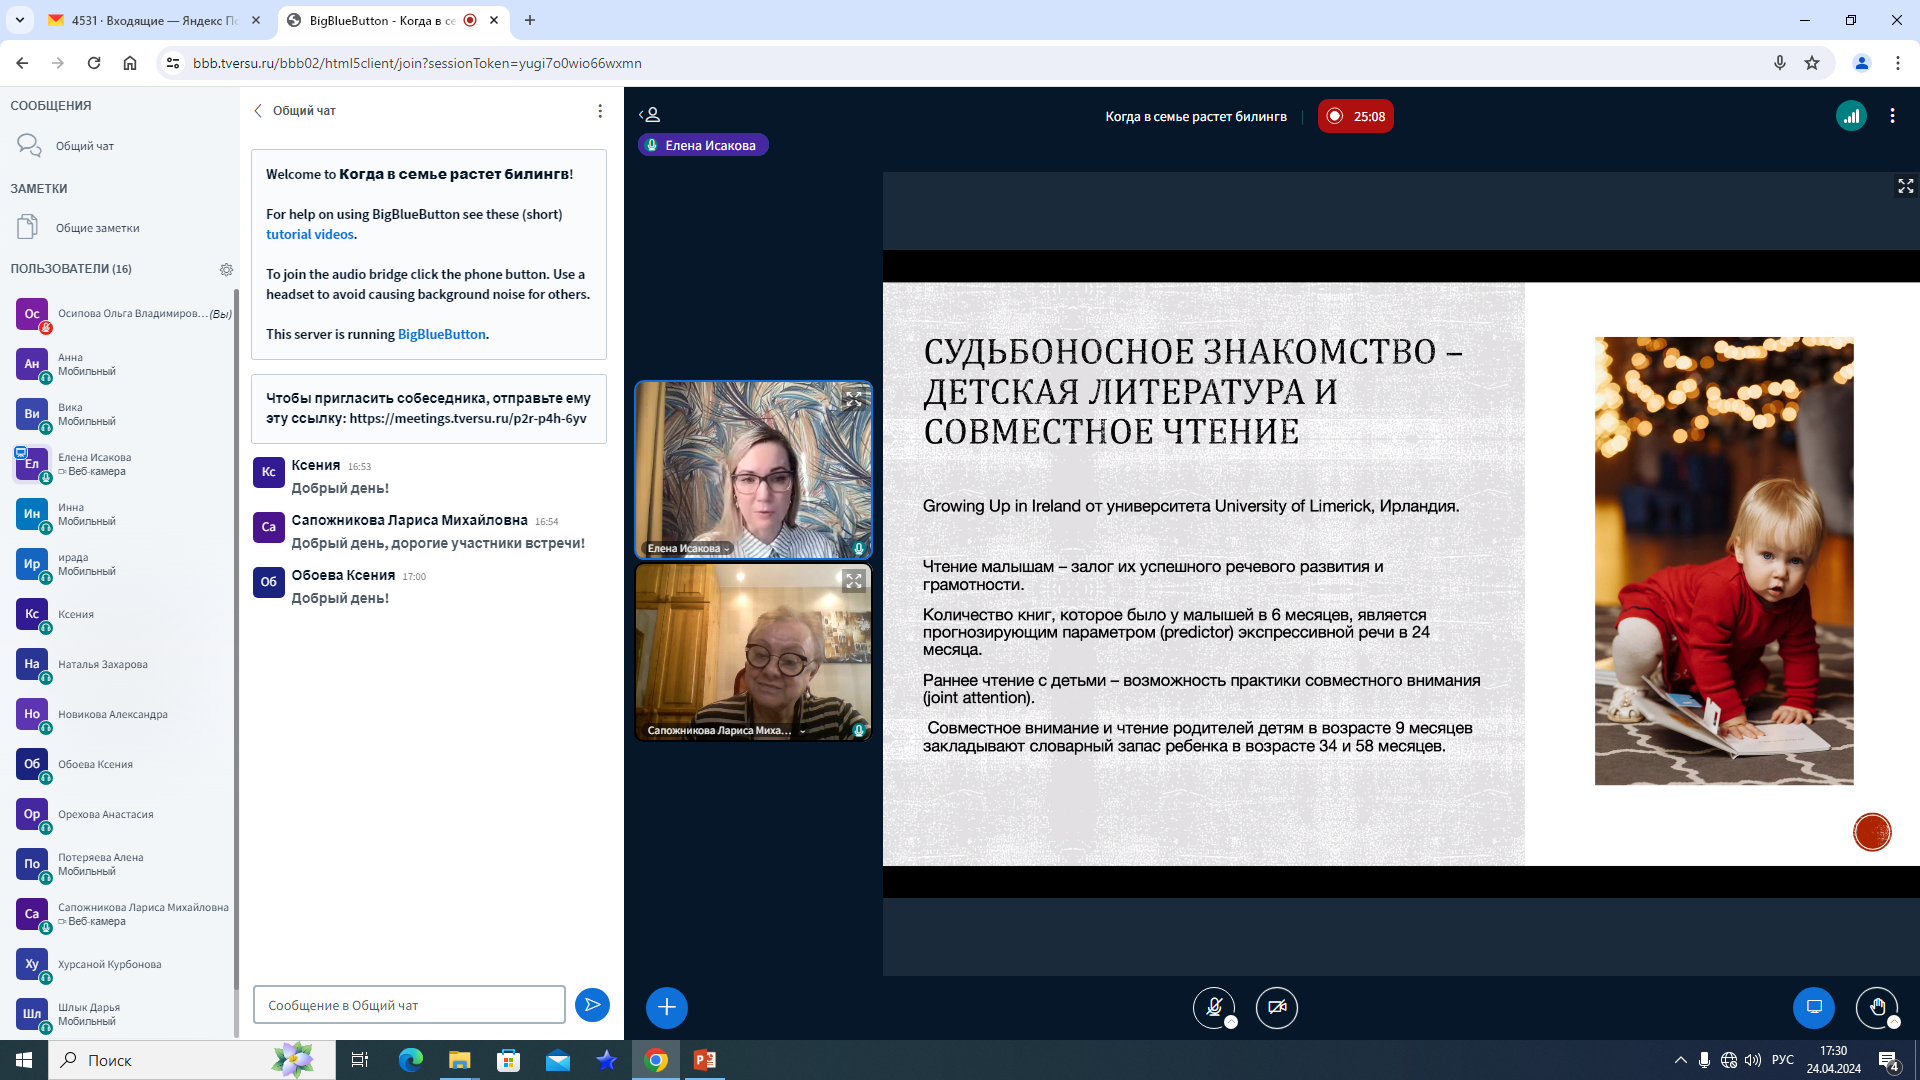Unmute the microphone in bottom toolbar
This screenshot has height=1080, width=1920.
[1214, 1007]
